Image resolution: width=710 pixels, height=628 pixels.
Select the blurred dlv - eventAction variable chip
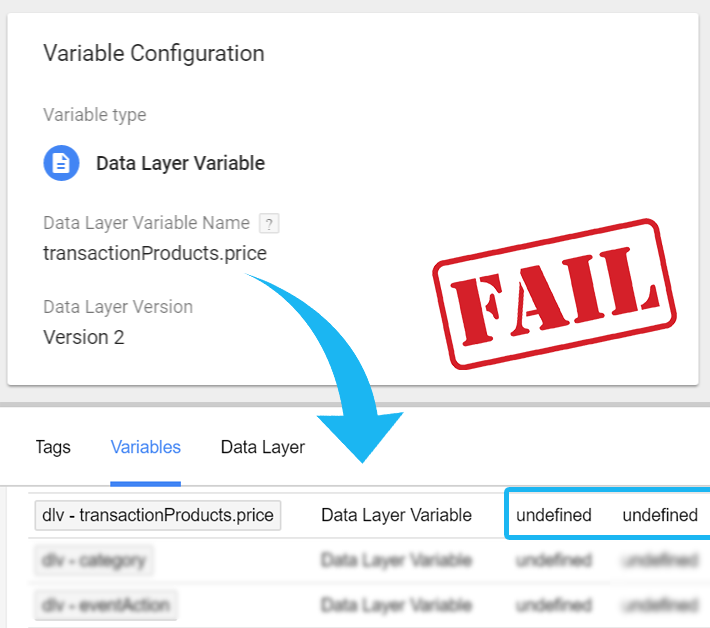pyautogui.click(x=106, y=605)
